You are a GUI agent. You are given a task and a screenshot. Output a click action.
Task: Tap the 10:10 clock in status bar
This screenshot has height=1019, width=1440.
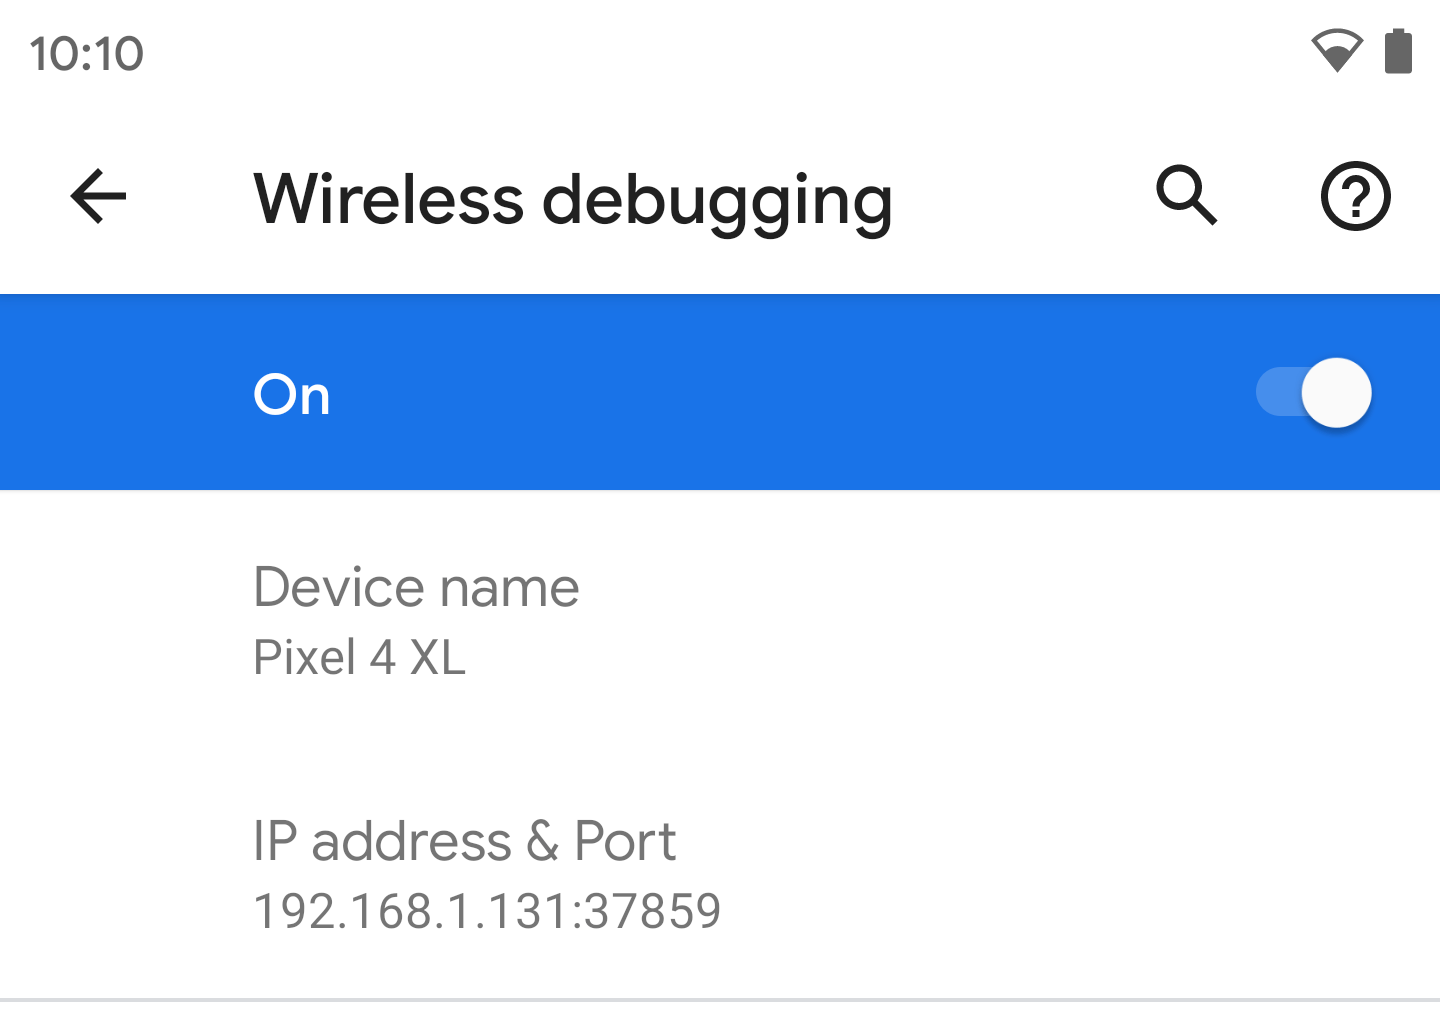pos(87,54)
